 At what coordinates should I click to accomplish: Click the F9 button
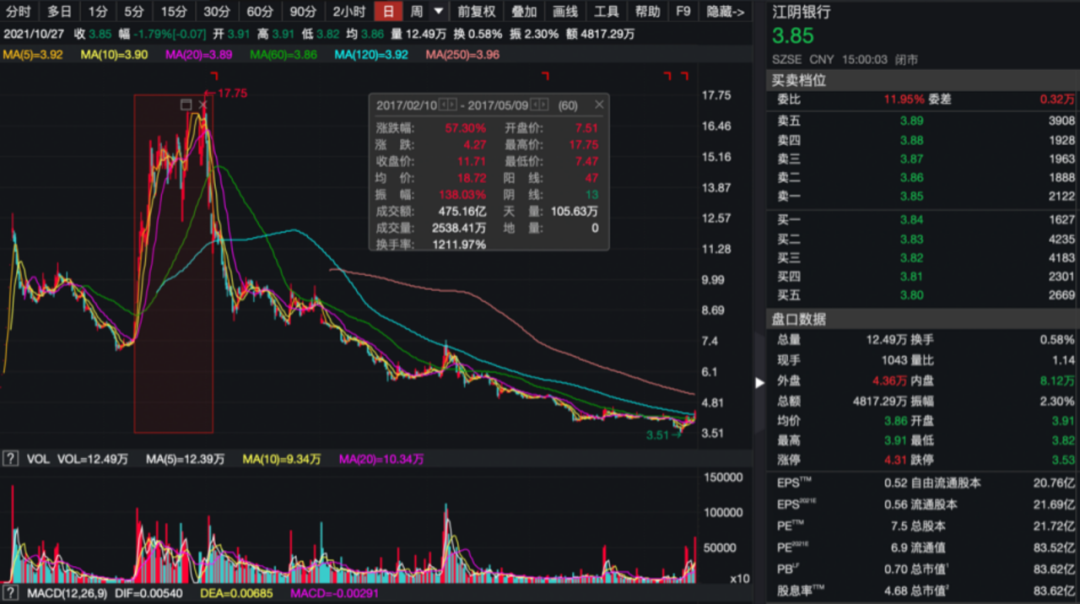coord(683,11)
